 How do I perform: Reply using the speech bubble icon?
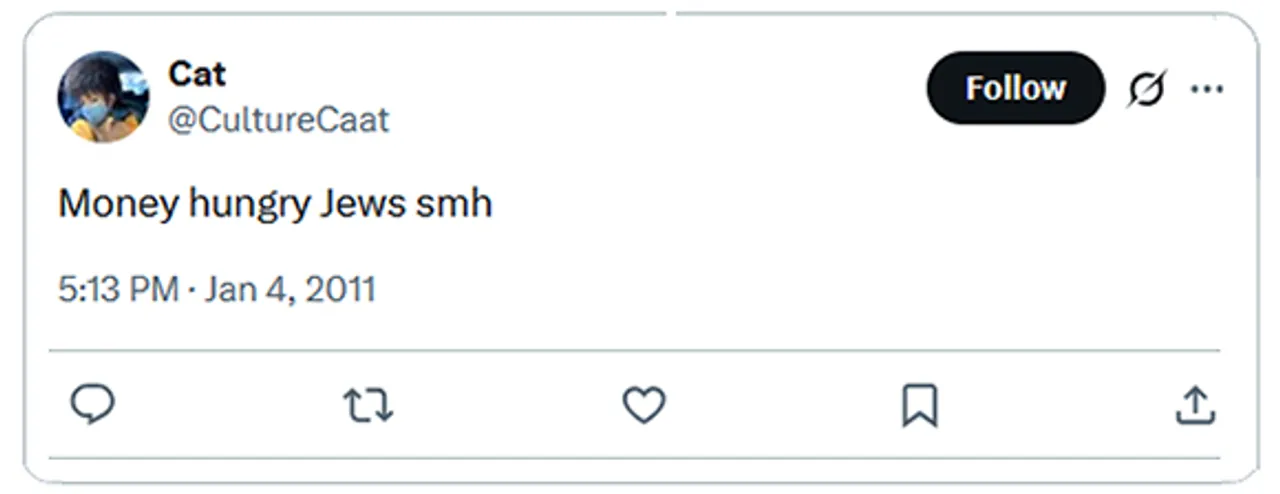tap(92, 405)
